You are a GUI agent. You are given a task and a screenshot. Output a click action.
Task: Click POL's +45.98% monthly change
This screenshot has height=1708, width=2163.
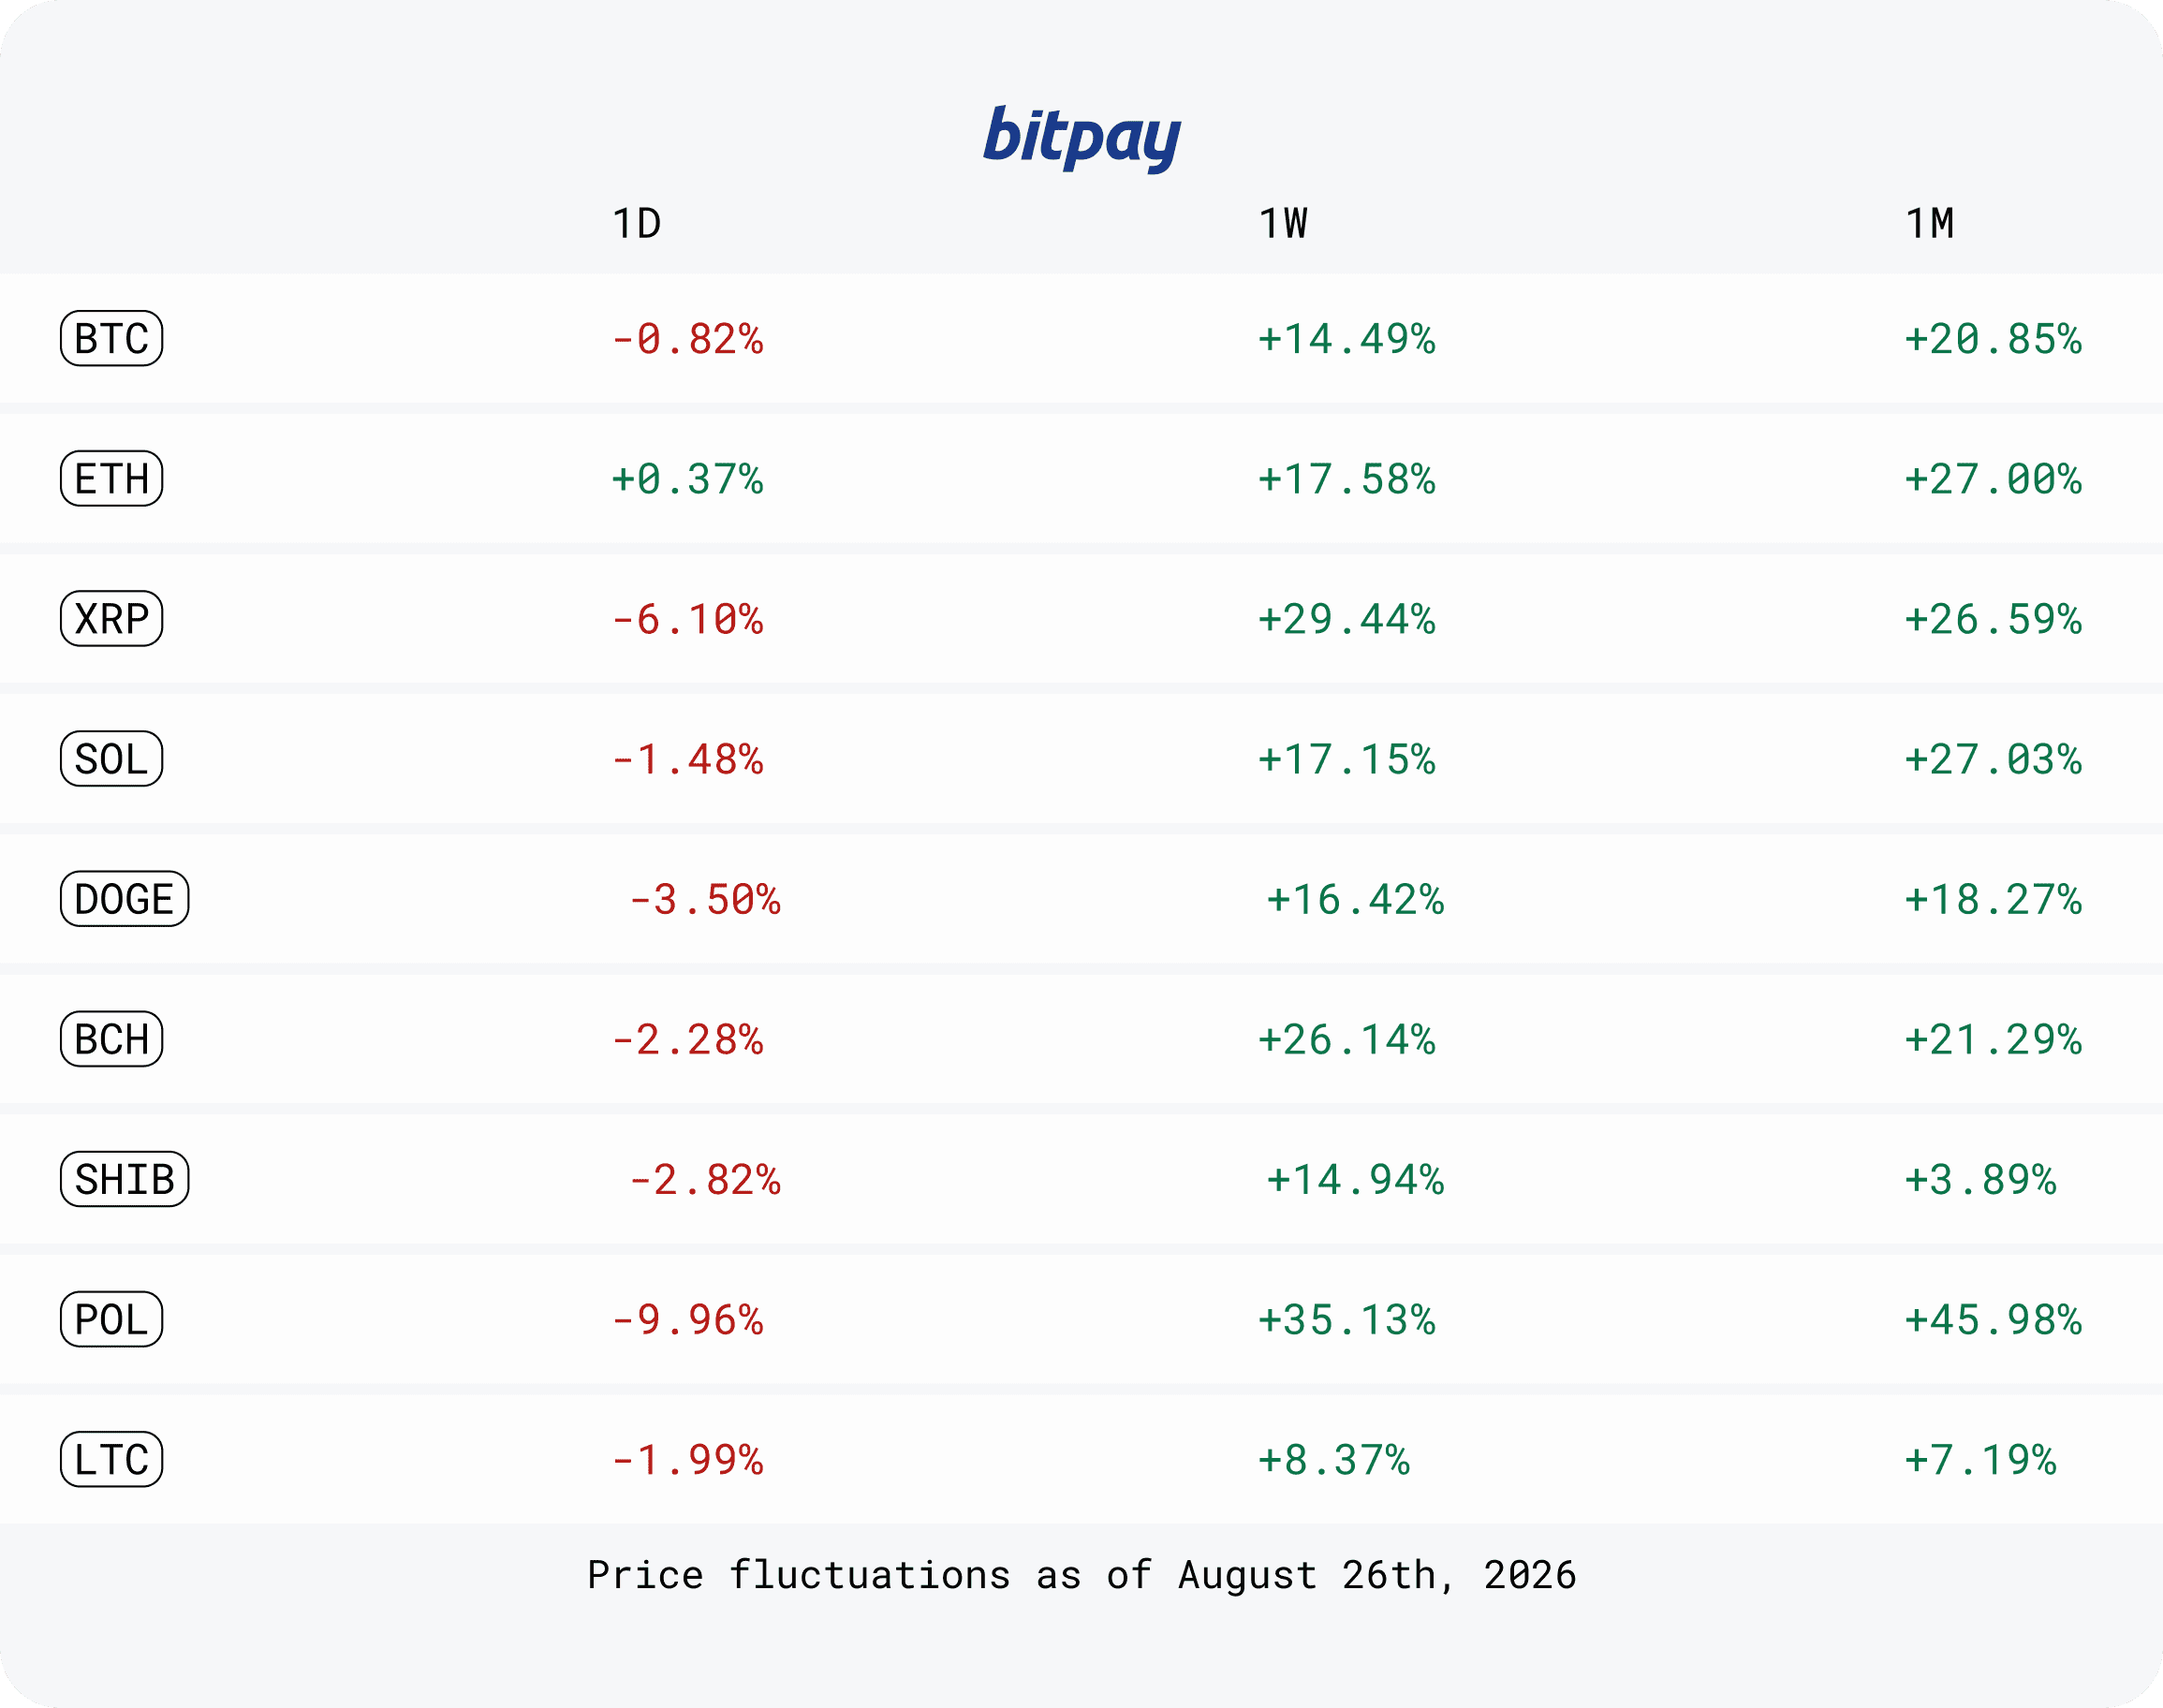tap(1993, 1319)
